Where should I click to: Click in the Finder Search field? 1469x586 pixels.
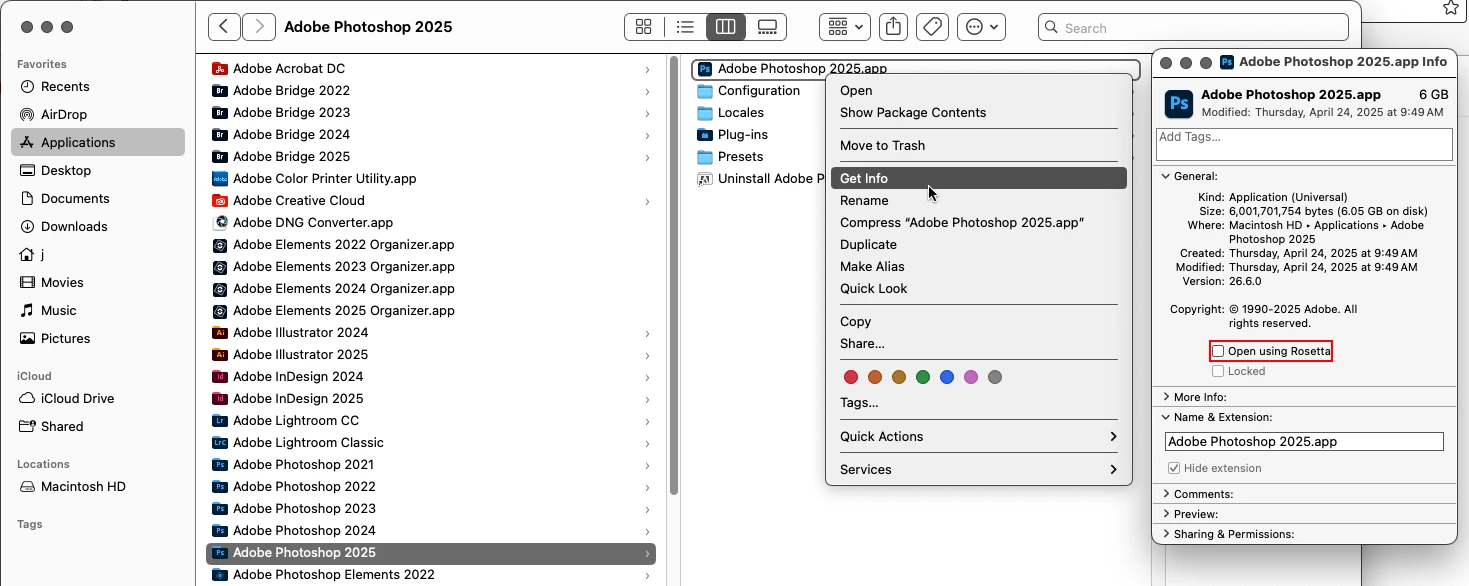[1193, 28]
